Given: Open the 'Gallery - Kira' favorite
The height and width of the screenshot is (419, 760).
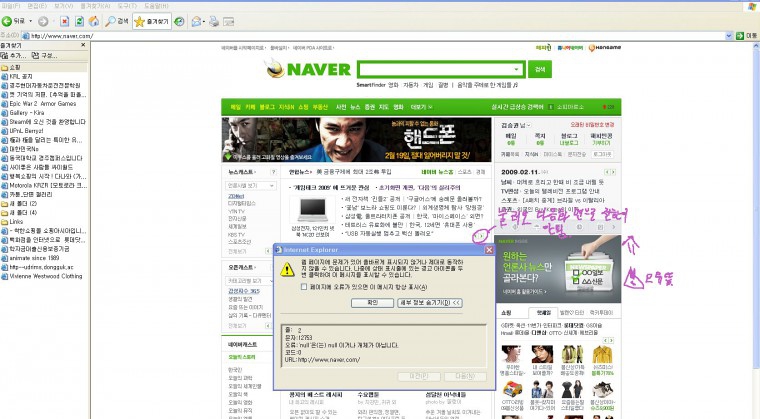Looking at the screenshot, I should click(x=27, y=113).
